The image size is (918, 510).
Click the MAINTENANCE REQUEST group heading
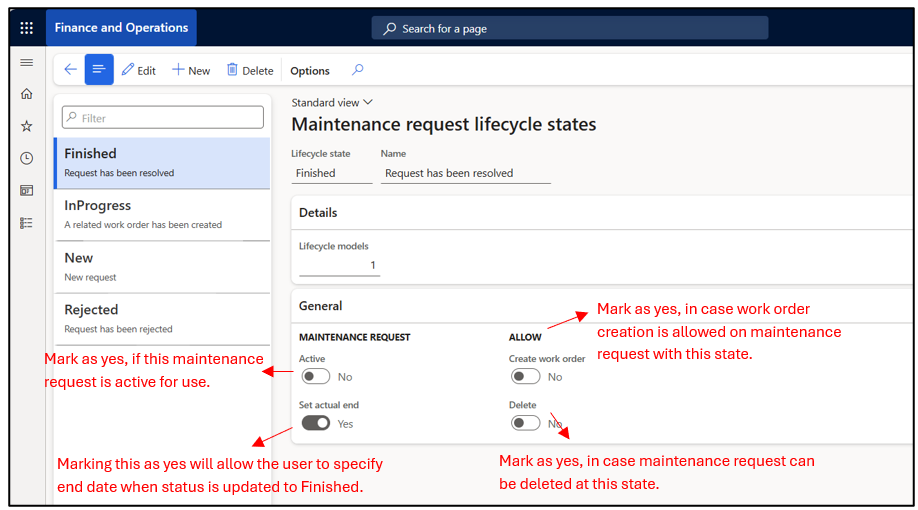click(x=354, y=337)
